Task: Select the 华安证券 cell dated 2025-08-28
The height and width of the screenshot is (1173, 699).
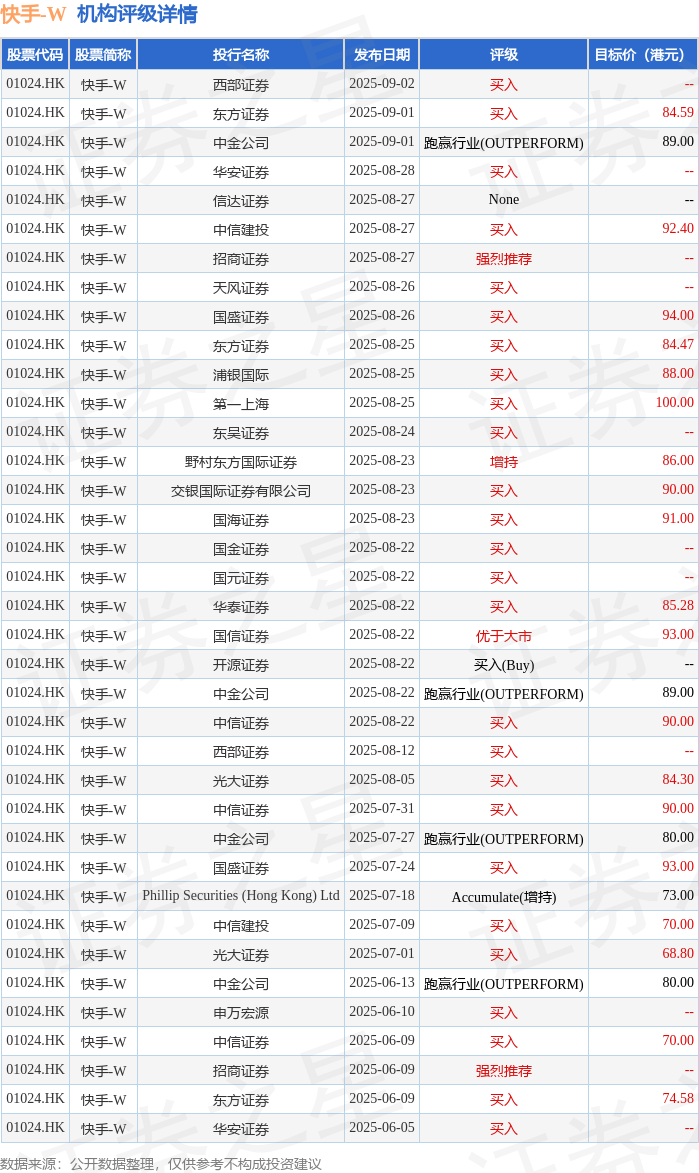Action: coord(241,171)
